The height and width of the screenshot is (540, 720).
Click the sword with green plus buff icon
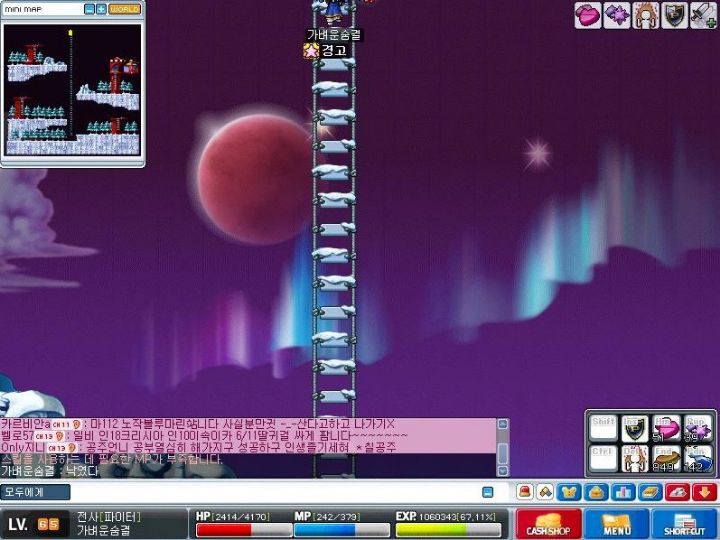(703, 15)
